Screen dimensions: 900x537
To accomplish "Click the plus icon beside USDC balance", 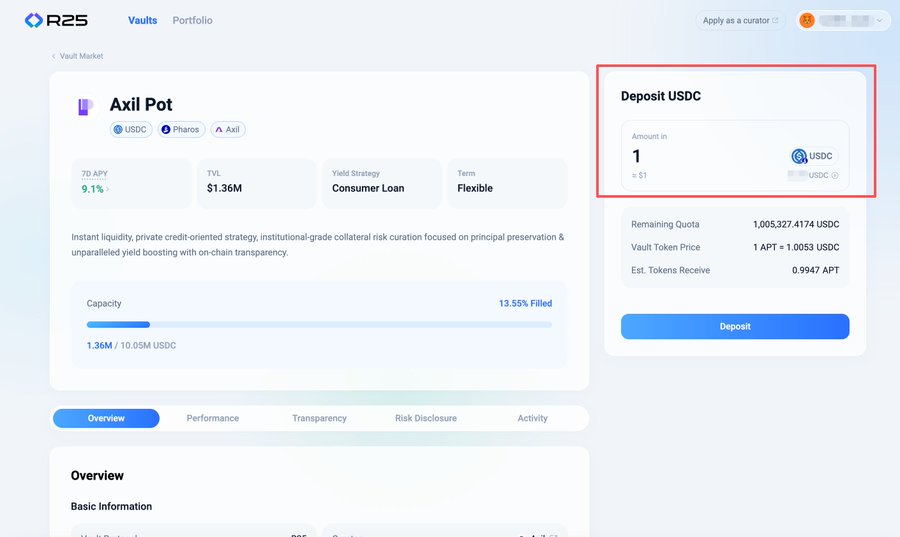I will (x=835, y=176).
